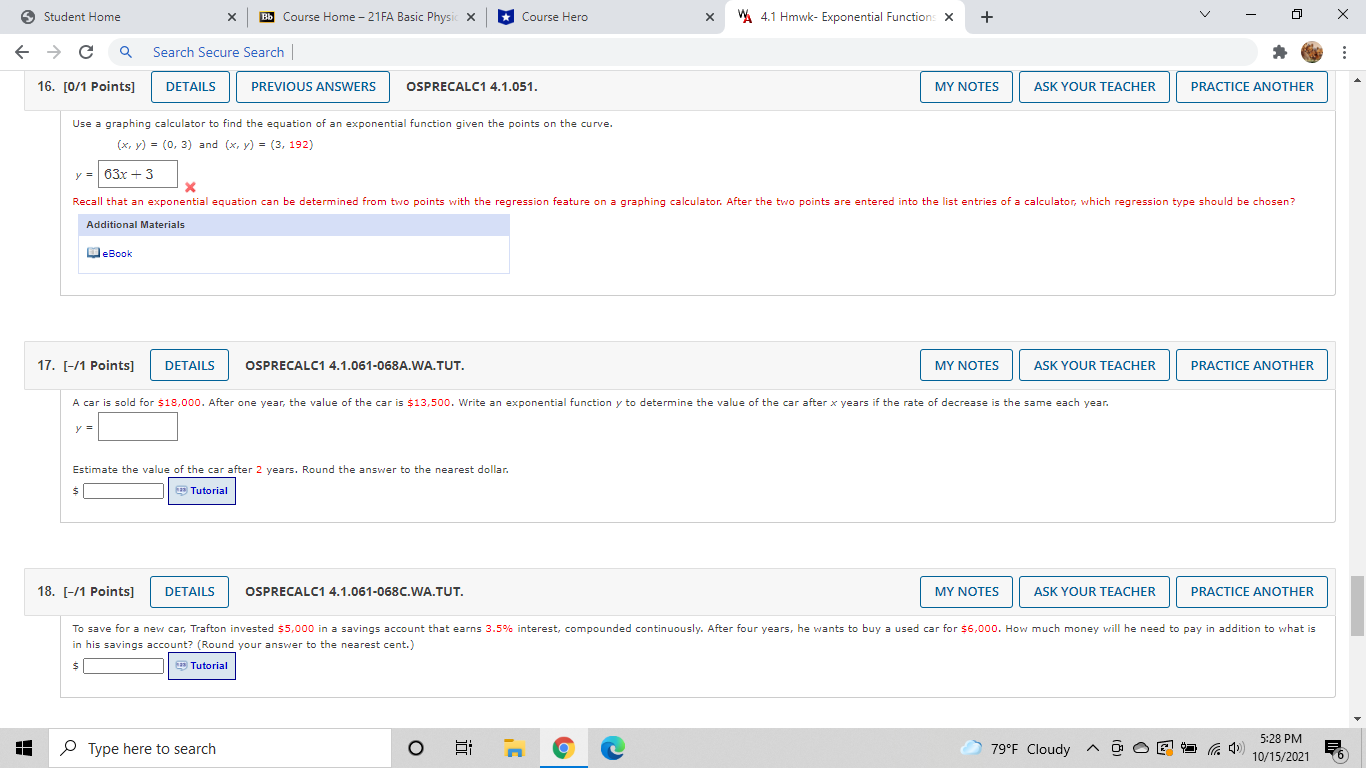
Task: Open a new browser tab
Action: [x=987, y=17]
